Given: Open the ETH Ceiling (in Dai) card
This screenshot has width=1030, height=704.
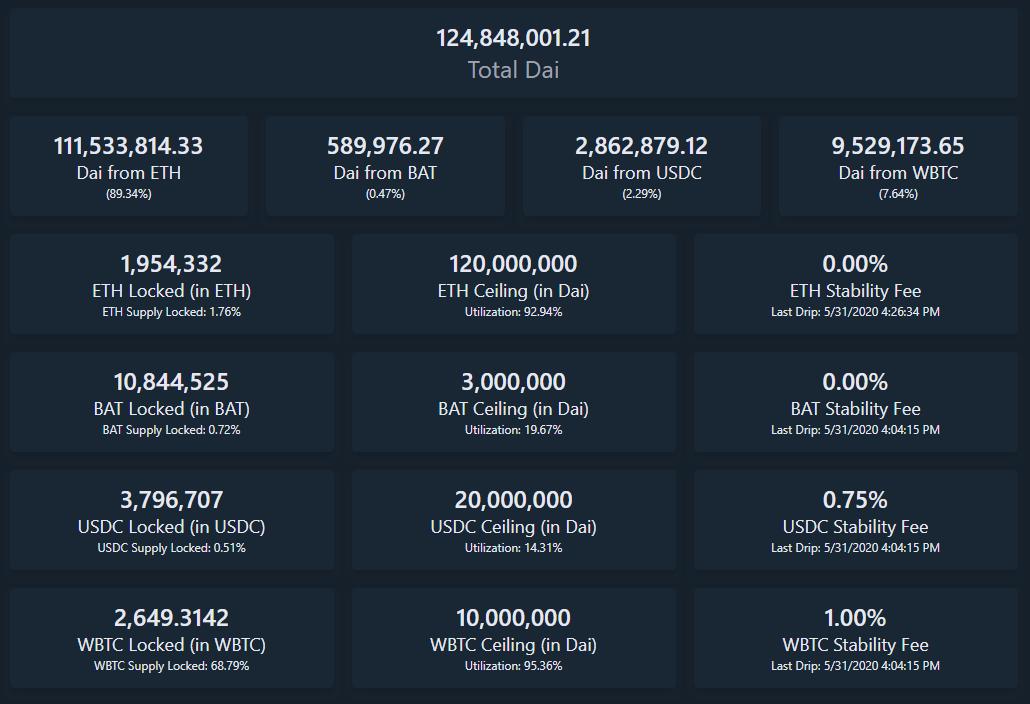Looking at the screenshot, I should (x=513, y=284).
